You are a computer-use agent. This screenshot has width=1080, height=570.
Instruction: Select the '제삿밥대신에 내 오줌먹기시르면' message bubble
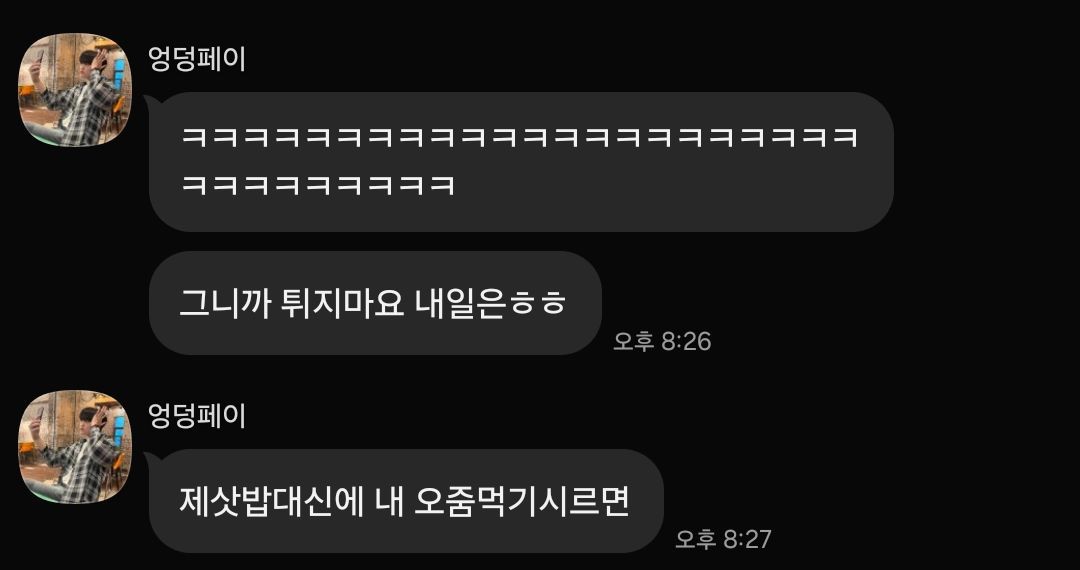click(x=406, y=501)
